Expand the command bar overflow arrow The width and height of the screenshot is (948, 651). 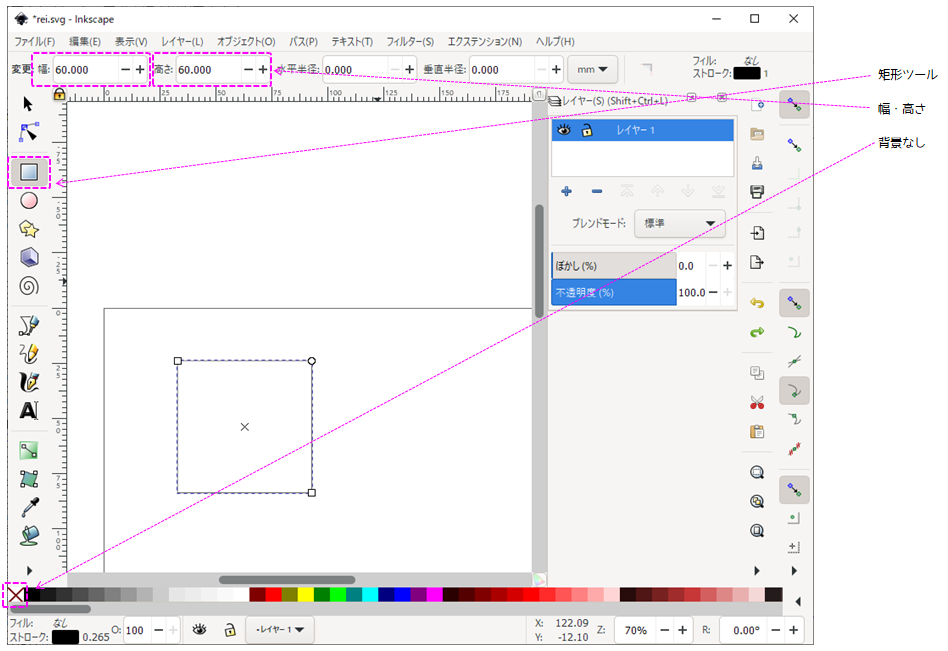[x=757, y=571]
